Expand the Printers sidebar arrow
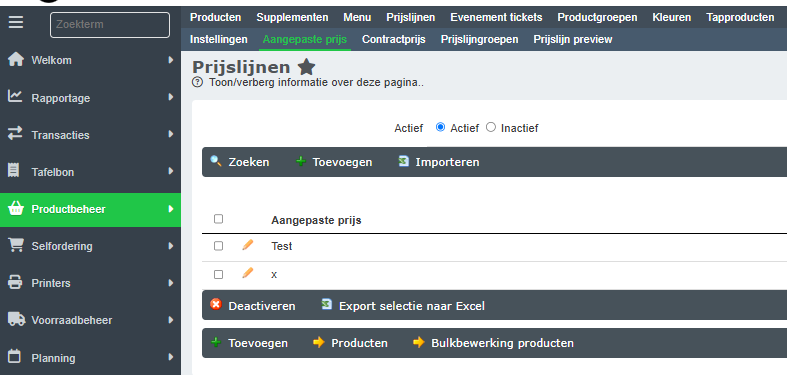The width and height of the screenshot is (787, 375). click(x=171, y=283)
